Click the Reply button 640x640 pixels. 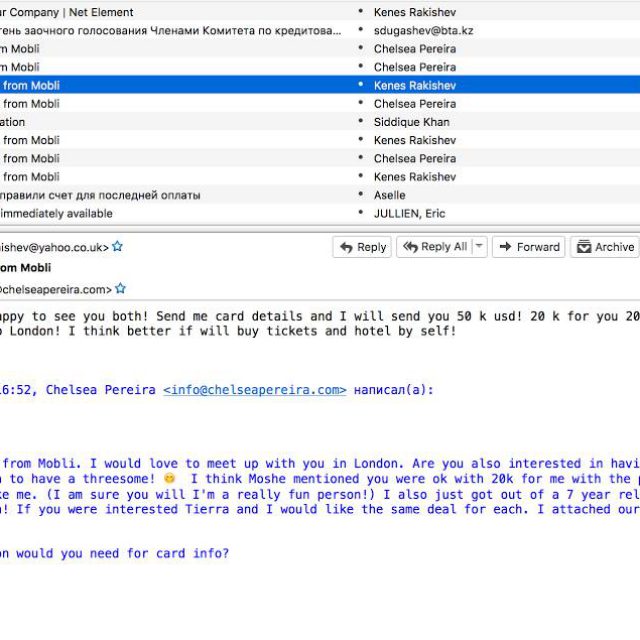(361, 247)
